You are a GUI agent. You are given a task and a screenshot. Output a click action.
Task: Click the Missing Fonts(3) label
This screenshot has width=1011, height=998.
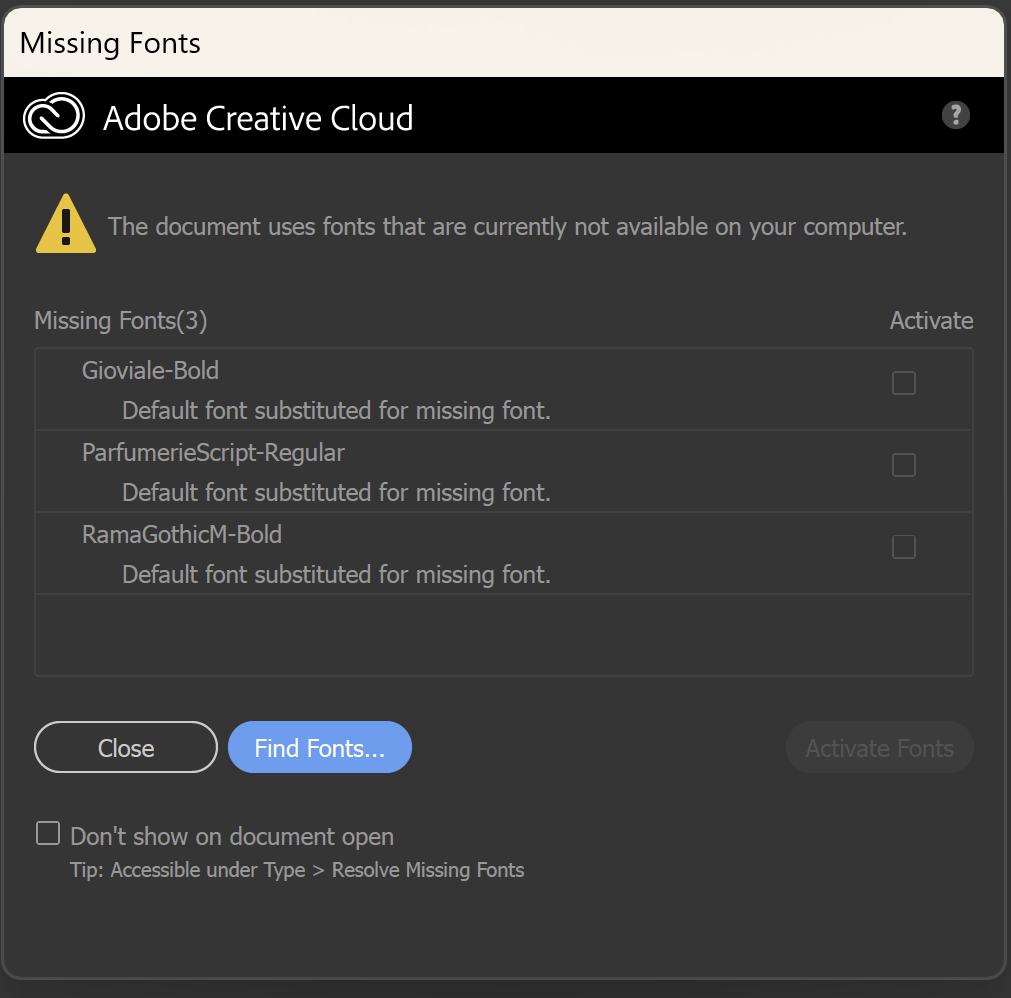119,320
